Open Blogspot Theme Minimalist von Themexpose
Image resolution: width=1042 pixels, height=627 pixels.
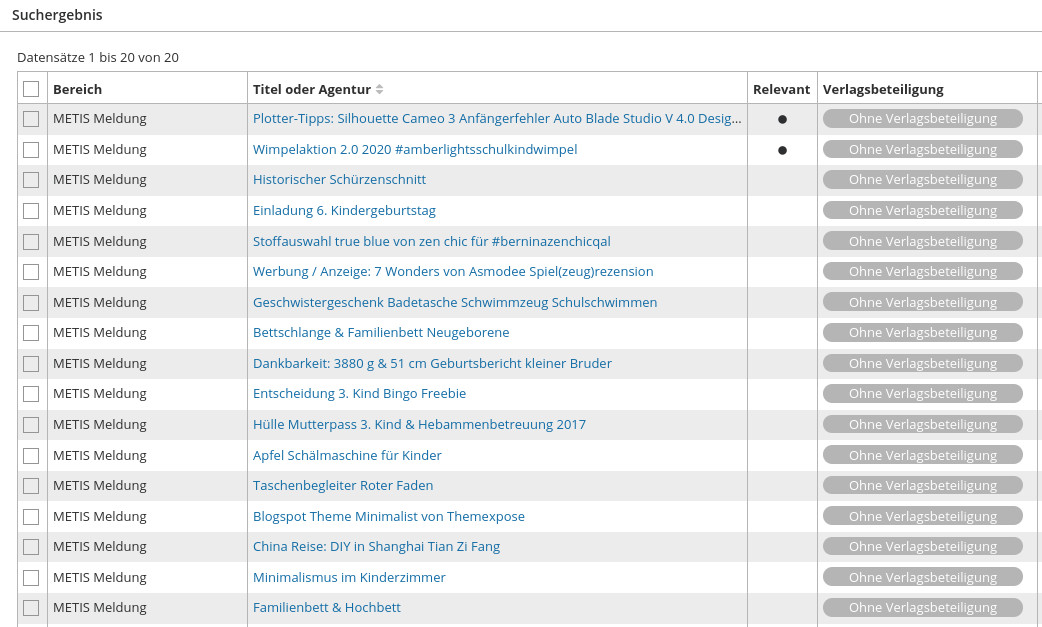point(389,516)
